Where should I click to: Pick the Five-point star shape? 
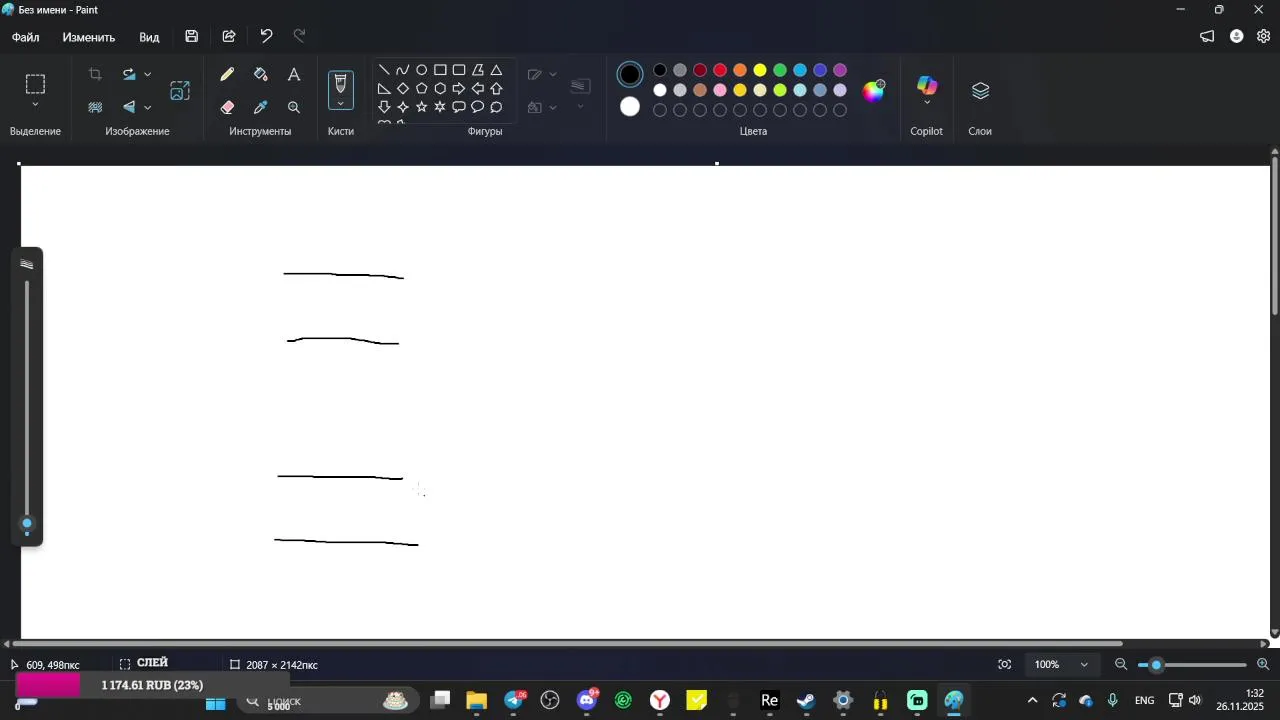pyautogui.click(x=422, y=107)
